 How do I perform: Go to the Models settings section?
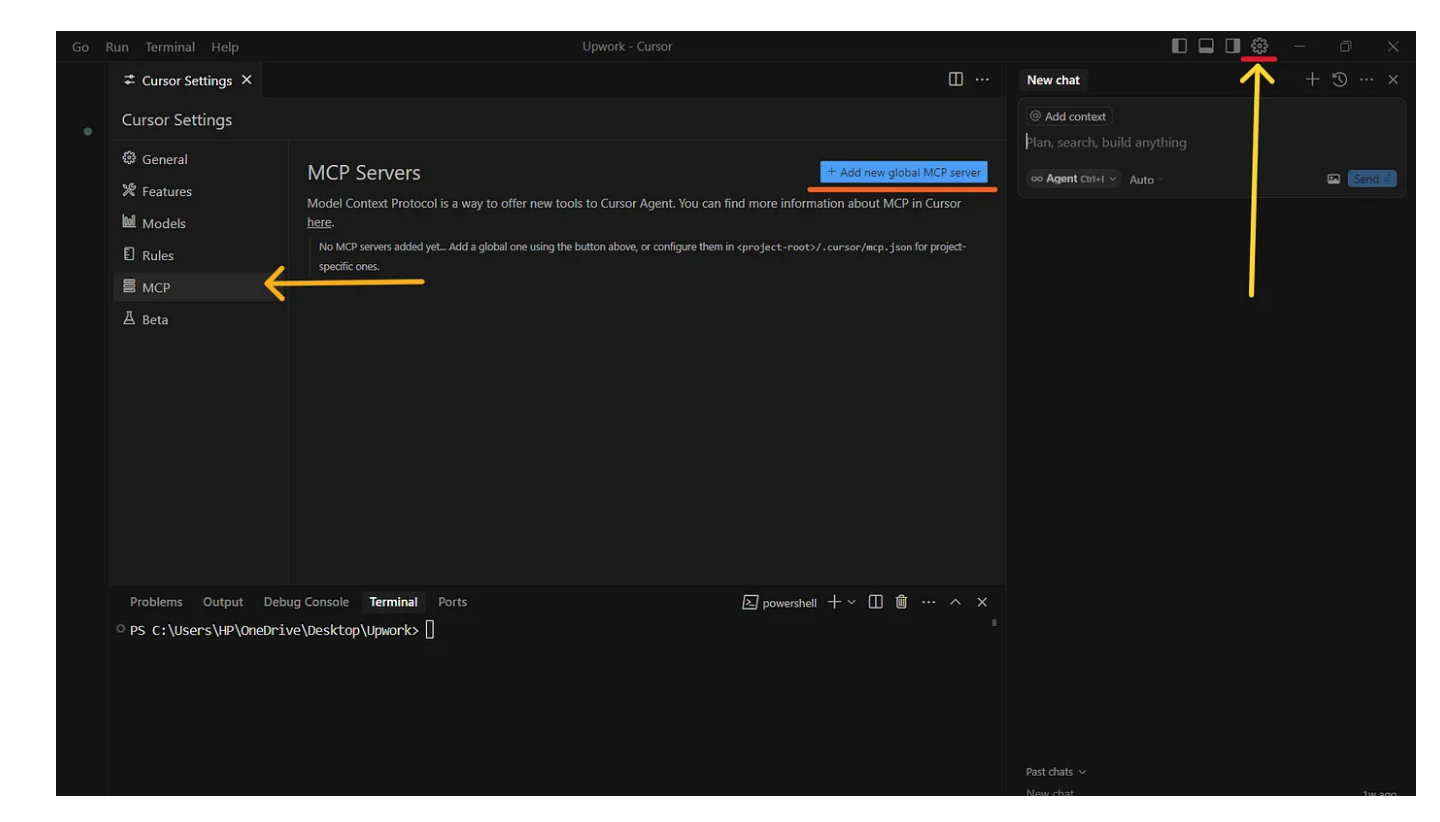tap(199, 223)
